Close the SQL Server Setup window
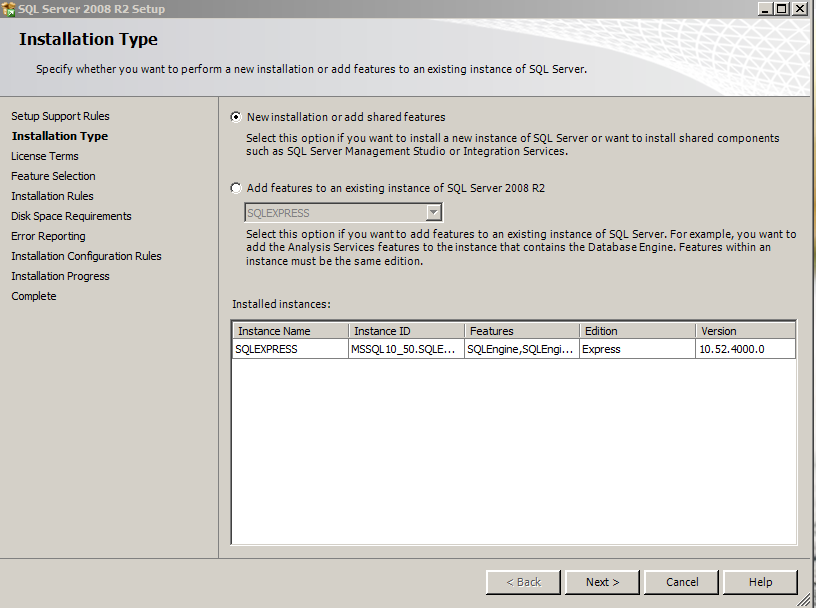 pos(799,9)
